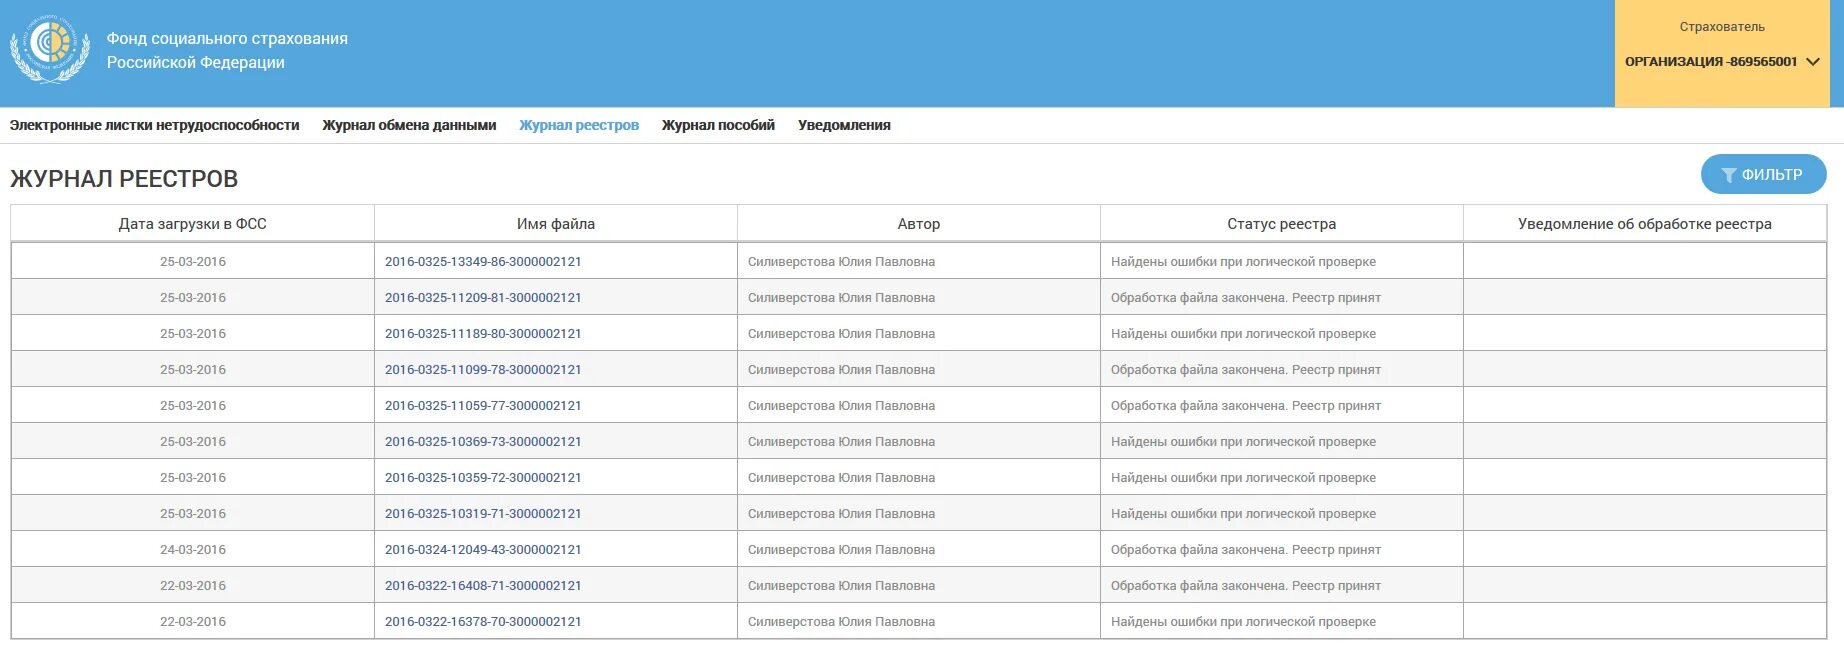Viewport: 1844px width, 653px height.
Task: Open the Уведомления tab
Action: click(x=844, y=125)
